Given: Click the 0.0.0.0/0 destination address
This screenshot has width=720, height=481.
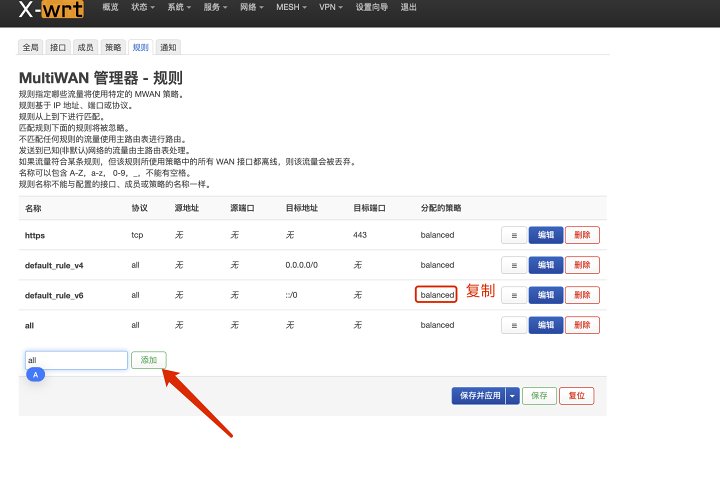Looking at the screenshot, I should 302,265.
